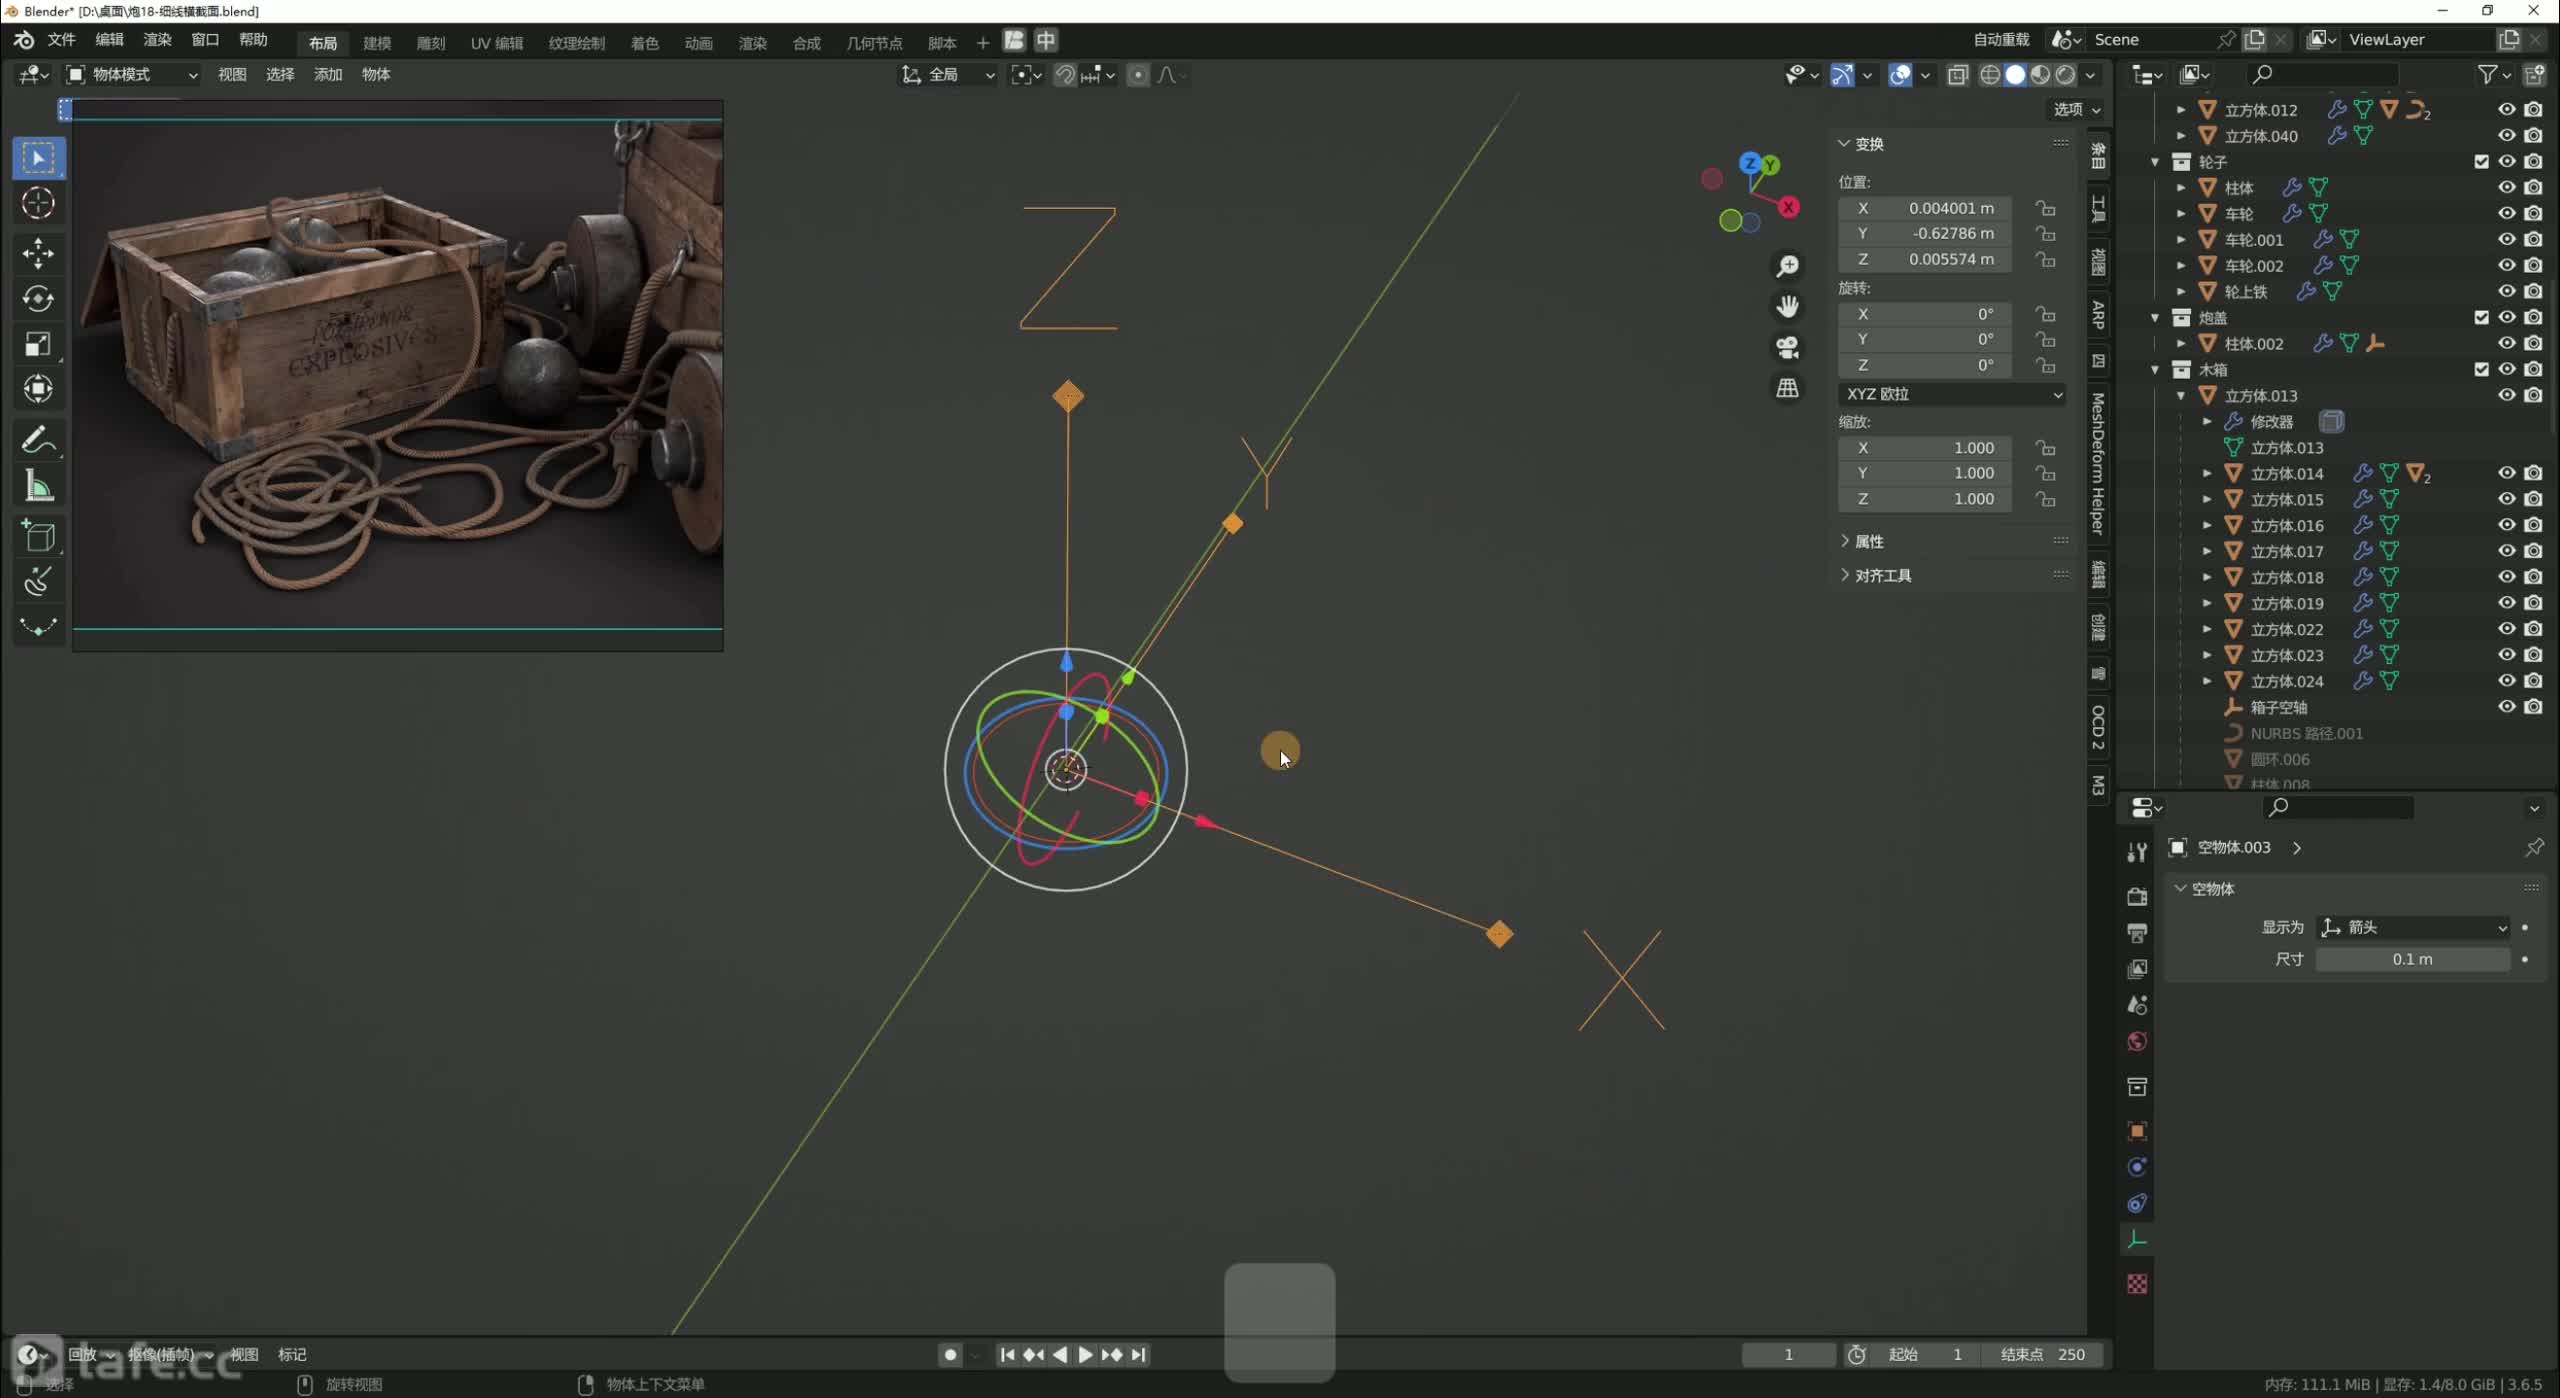Switch to wireframe viewport shading
Image resolution: width=2560 pixels, height=1398 pixels.
coord(1990,75)
